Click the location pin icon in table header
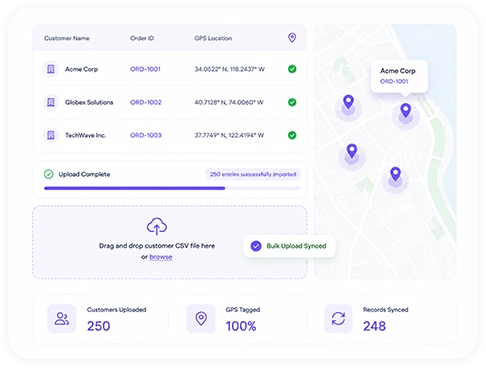The image size is (486, 368). click(292, 38)
